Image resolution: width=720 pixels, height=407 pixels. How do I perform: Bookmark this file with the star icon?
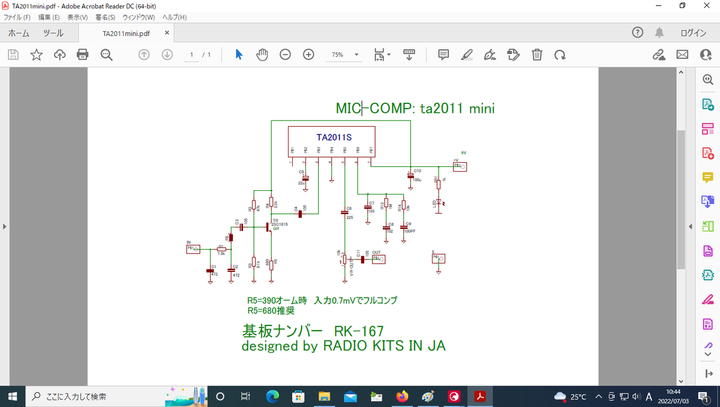click(x=36, y=54)
